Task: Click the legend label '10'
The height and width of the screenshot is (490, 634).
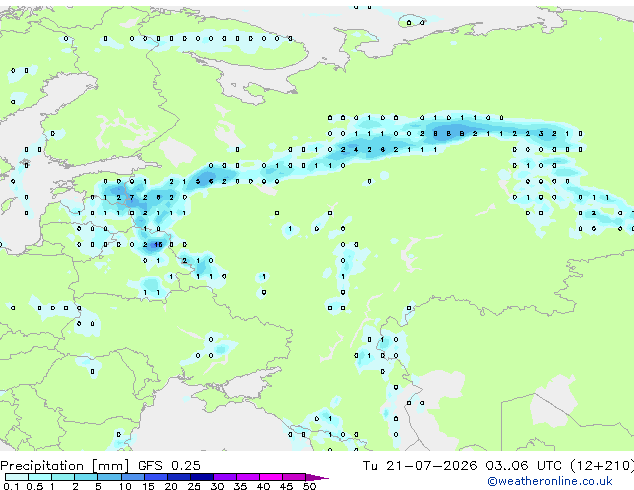Action: (x=125, y=486)
